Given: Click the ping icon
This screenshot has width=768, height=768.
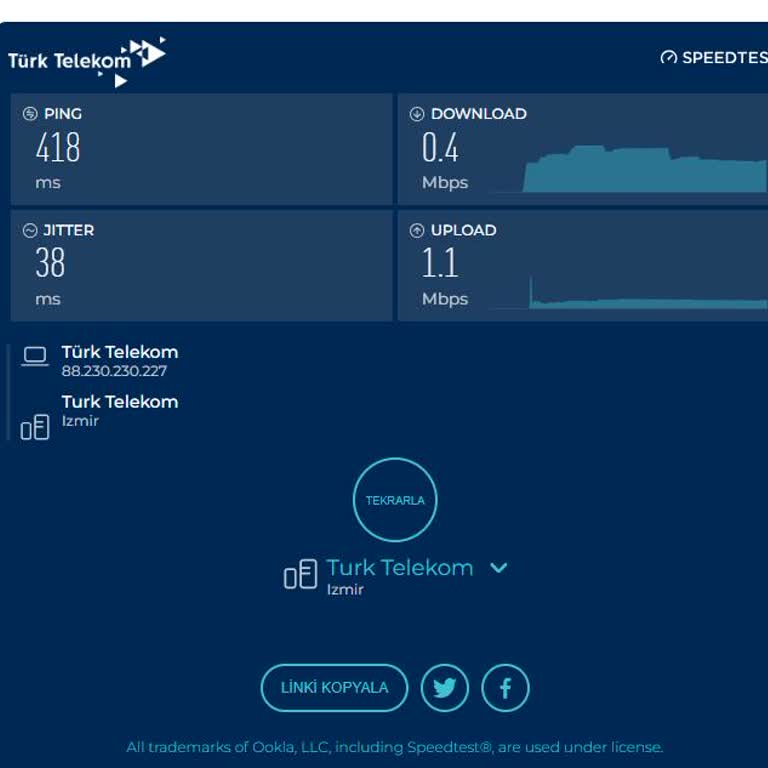Looking at the screenshot, I should tap(30, 114).
